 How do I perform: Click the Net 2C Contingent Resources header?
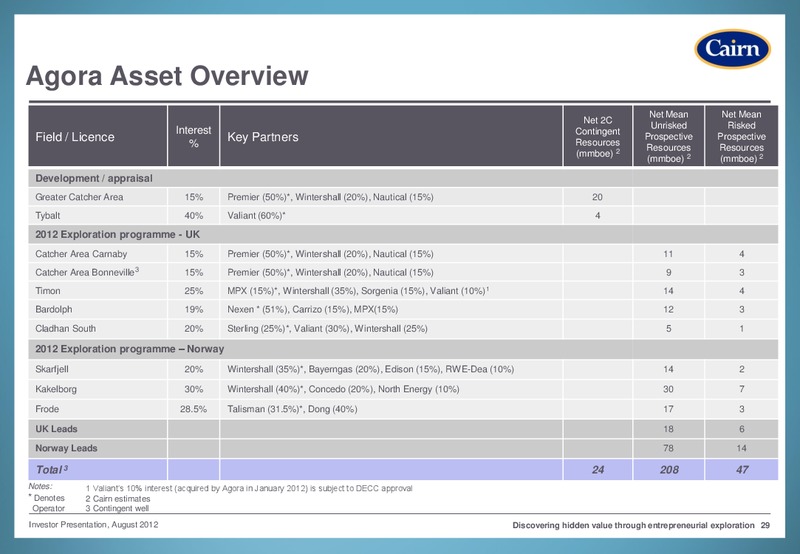(597, 136)
